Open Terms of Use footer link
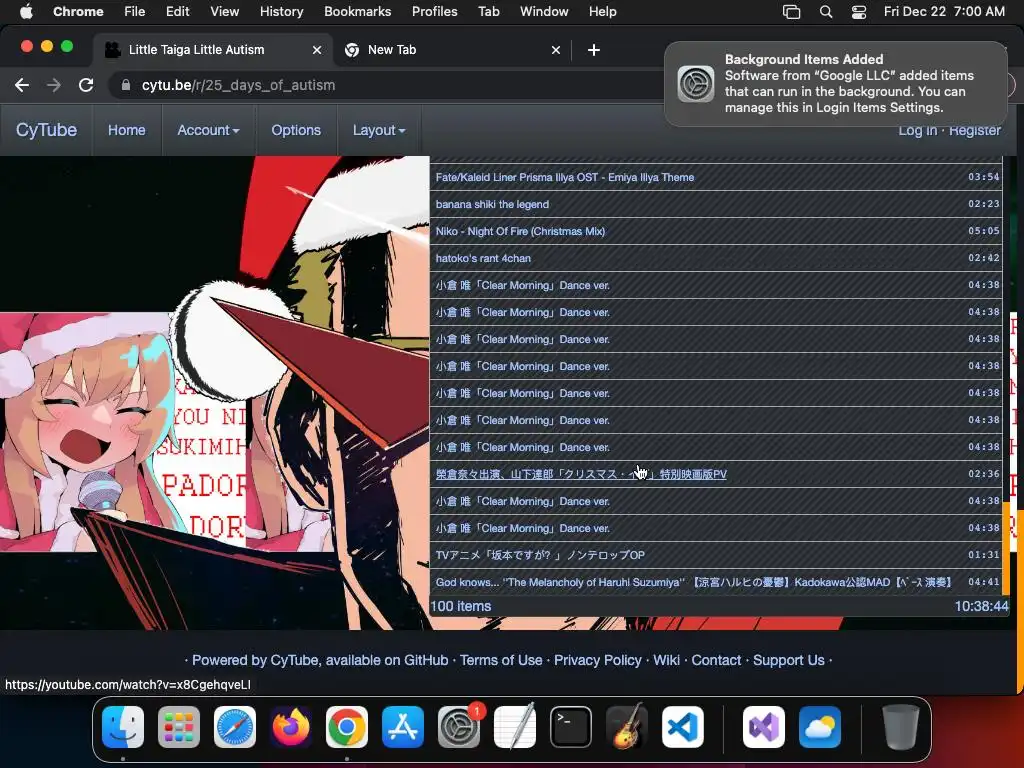The height and width of the screenshot is (768, 1024). tap(501, 660)
